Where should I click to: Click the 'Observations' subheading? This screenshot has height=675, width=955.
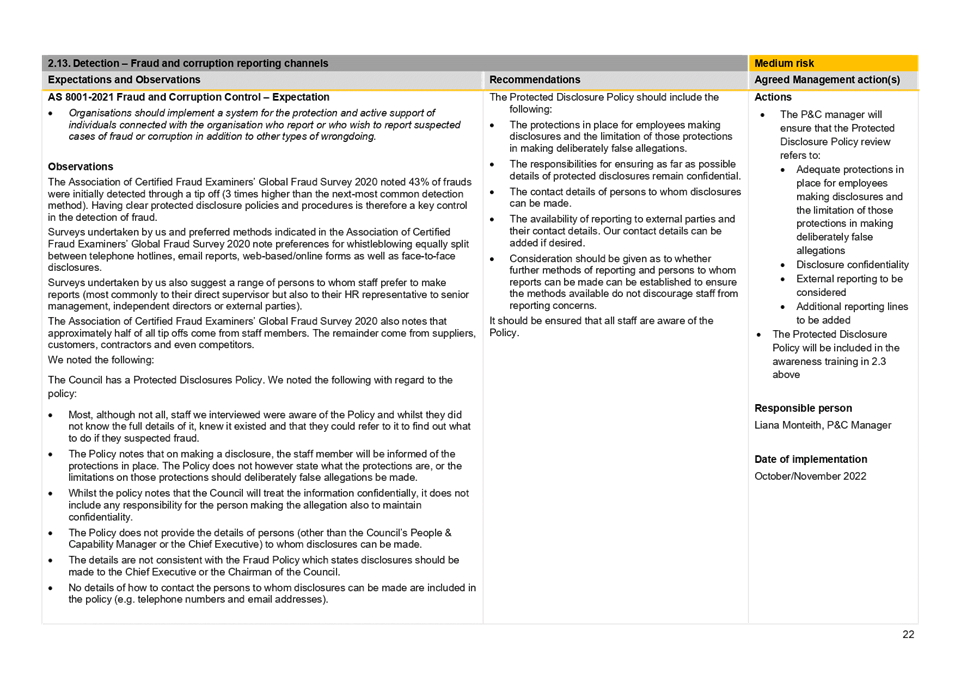[x=80, y=166]
